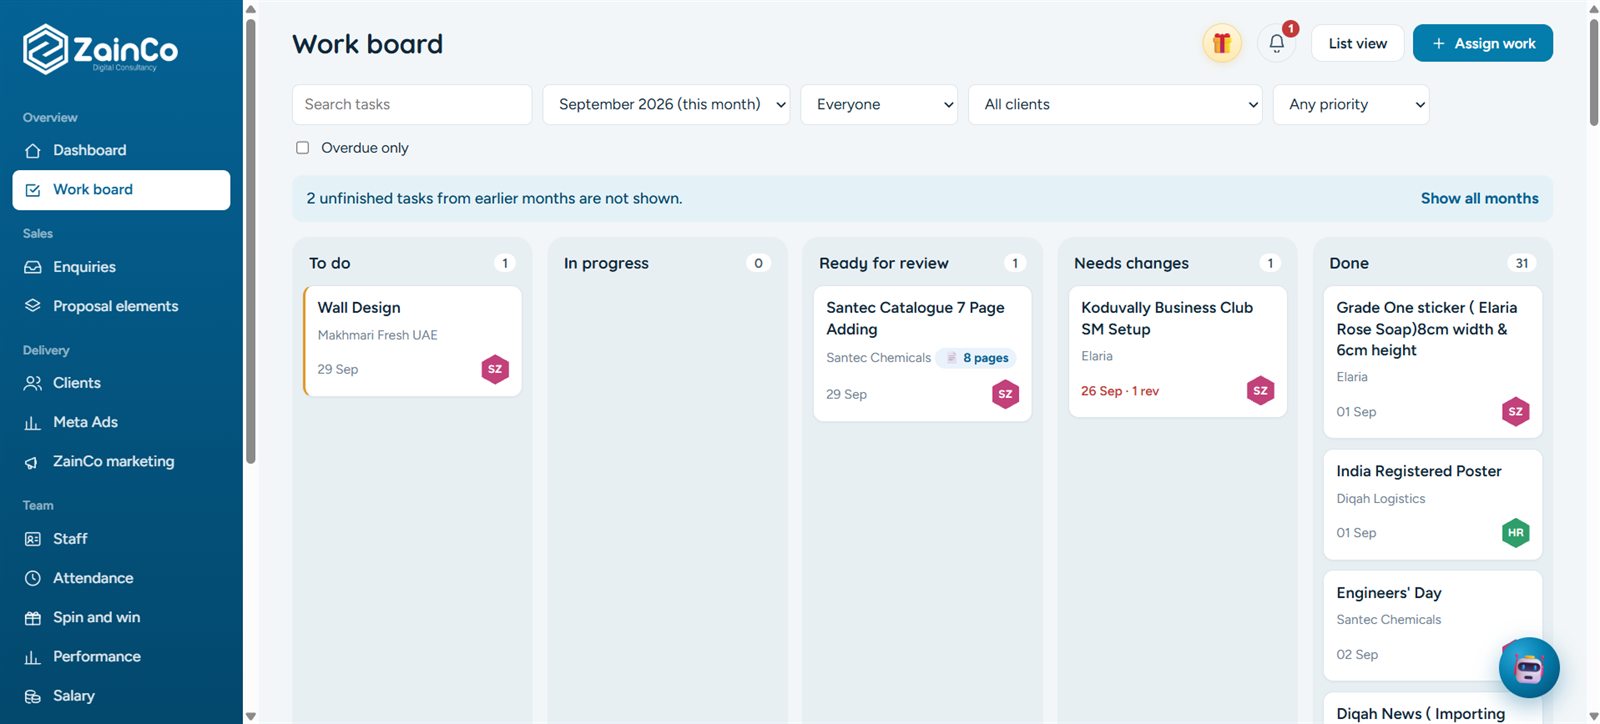Open the Everyone assignee dropdown
This screenshot has height=724, width=1600.
coord(879,104)
